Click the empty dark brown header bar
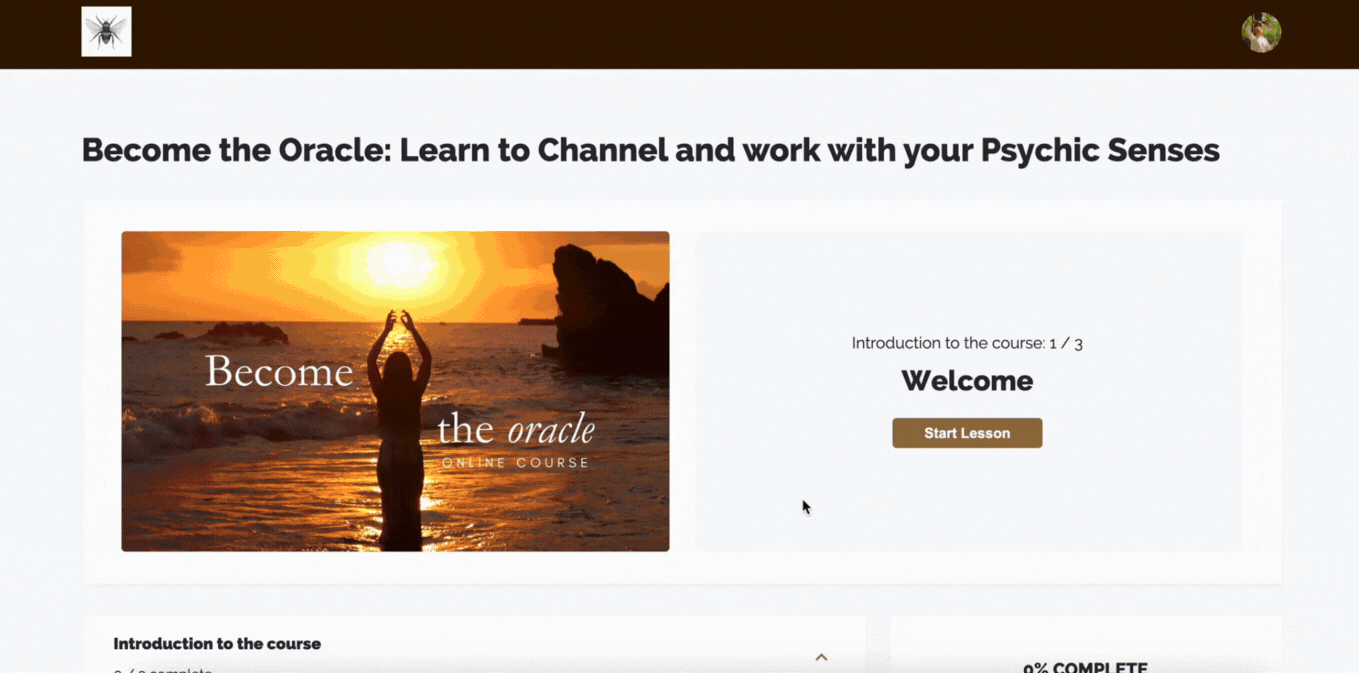 [x=680, y=34]
